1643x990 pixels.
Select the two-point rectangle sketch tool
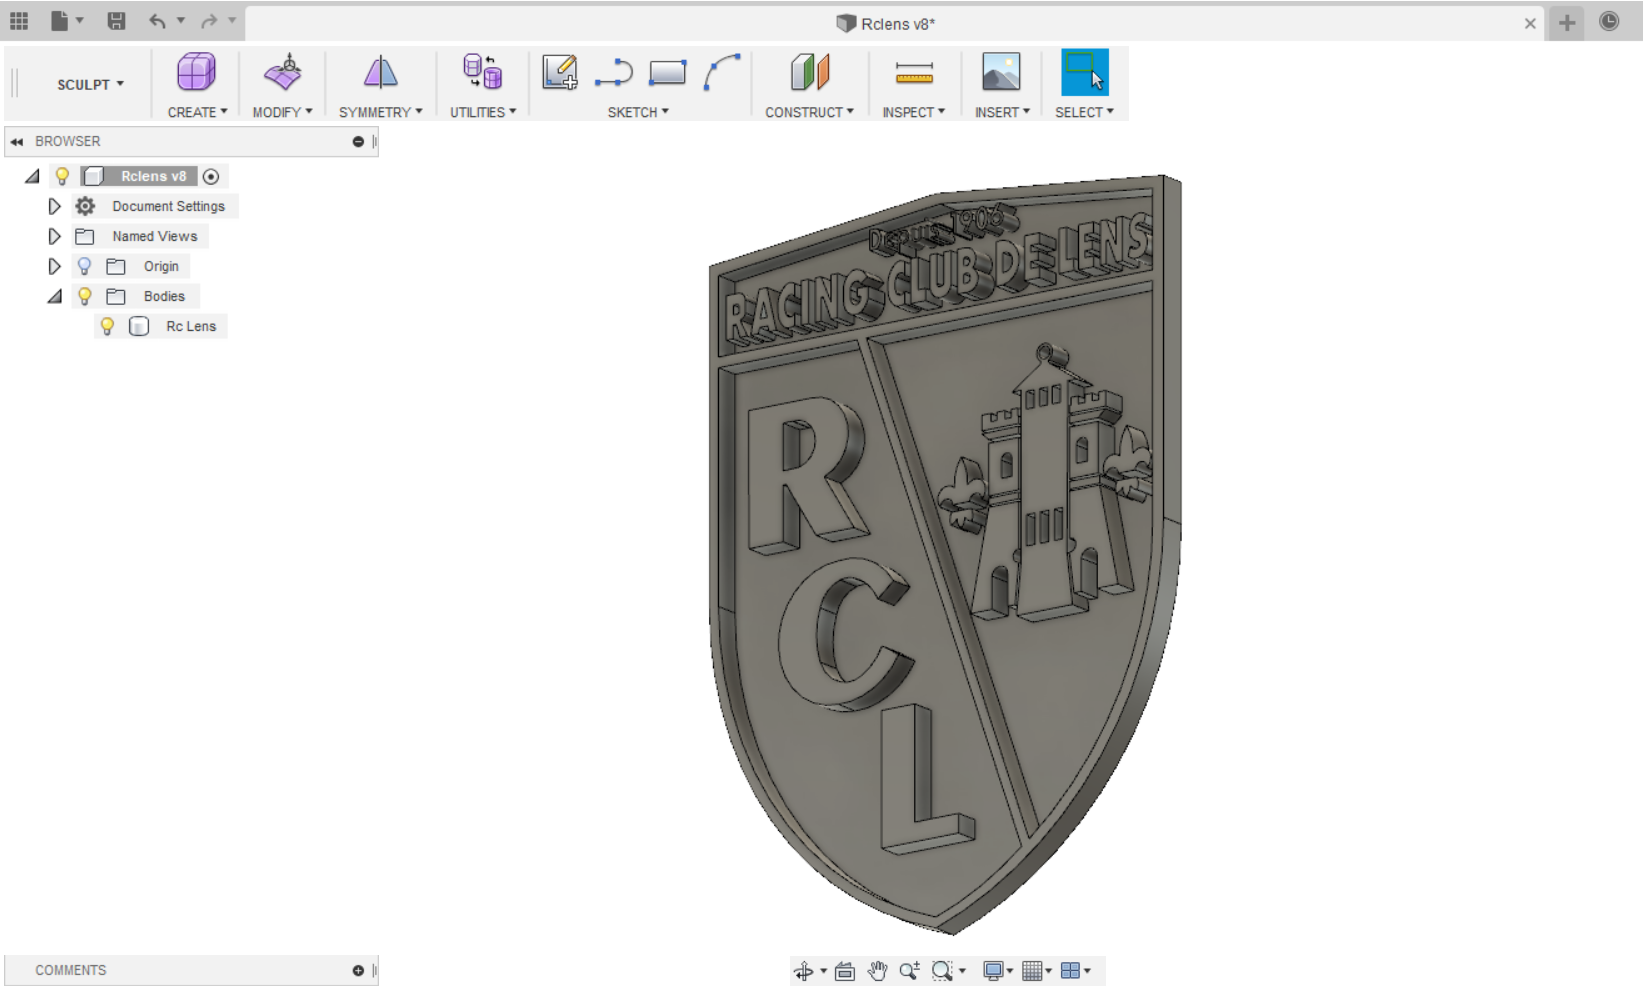tap(667, 73)
